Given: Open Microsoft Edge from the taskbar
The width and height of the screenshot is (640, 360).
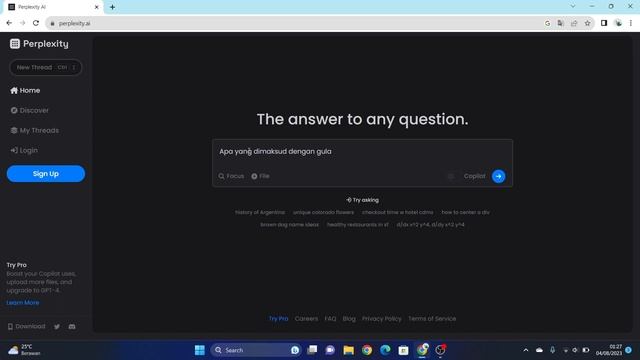Looking at the screenshot, I should (x=385, y=350).
